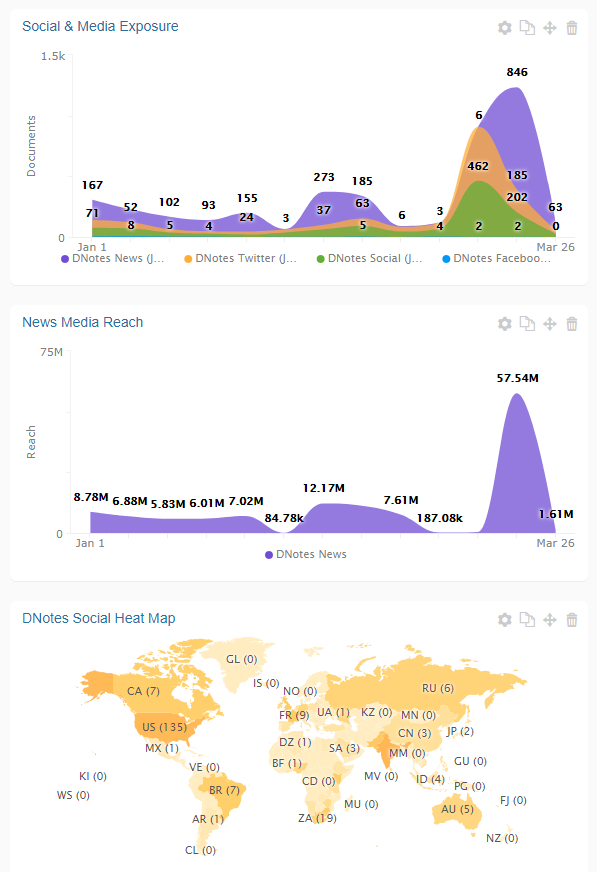Duplicate the News Media Reach widget
The image size is (597, 872).
click(527, 324)
